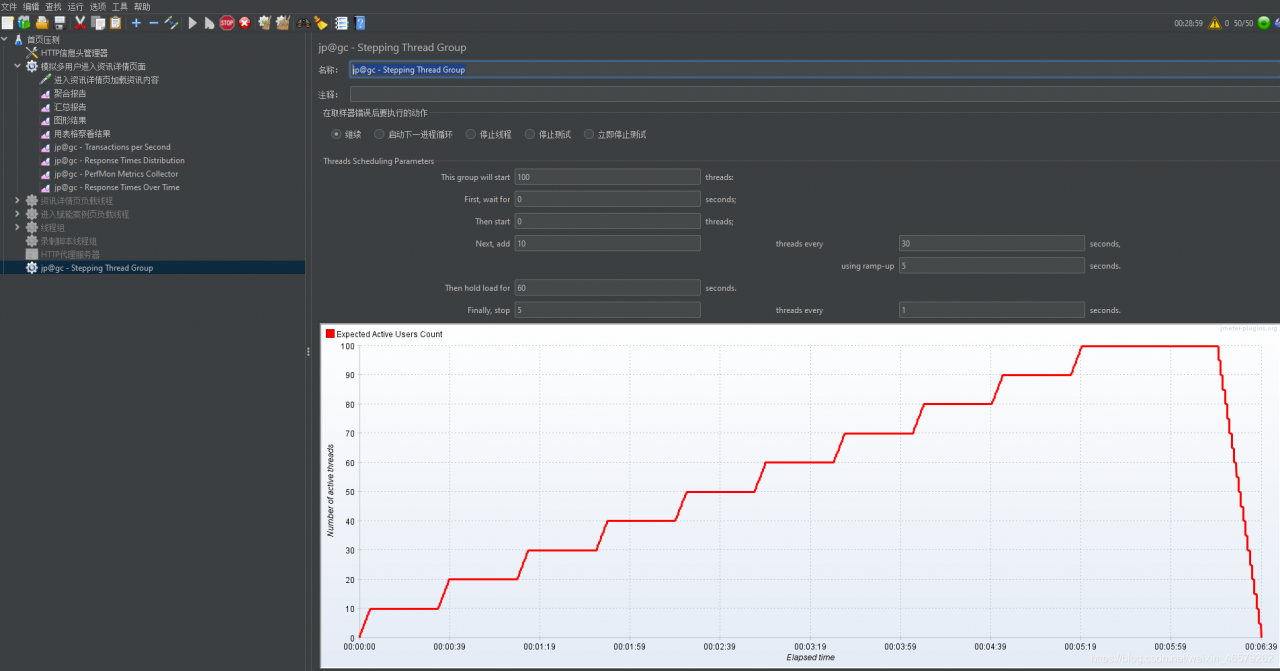This screenshot has height=671, width=1280.
Task: Select jp@gc - Transactions per Second listener
Action: pos(112,147)
